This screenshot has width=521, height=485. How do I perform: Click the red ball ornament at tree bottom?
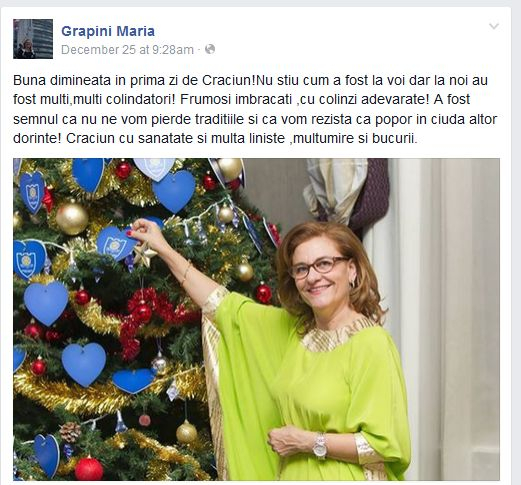coord(89,469)
